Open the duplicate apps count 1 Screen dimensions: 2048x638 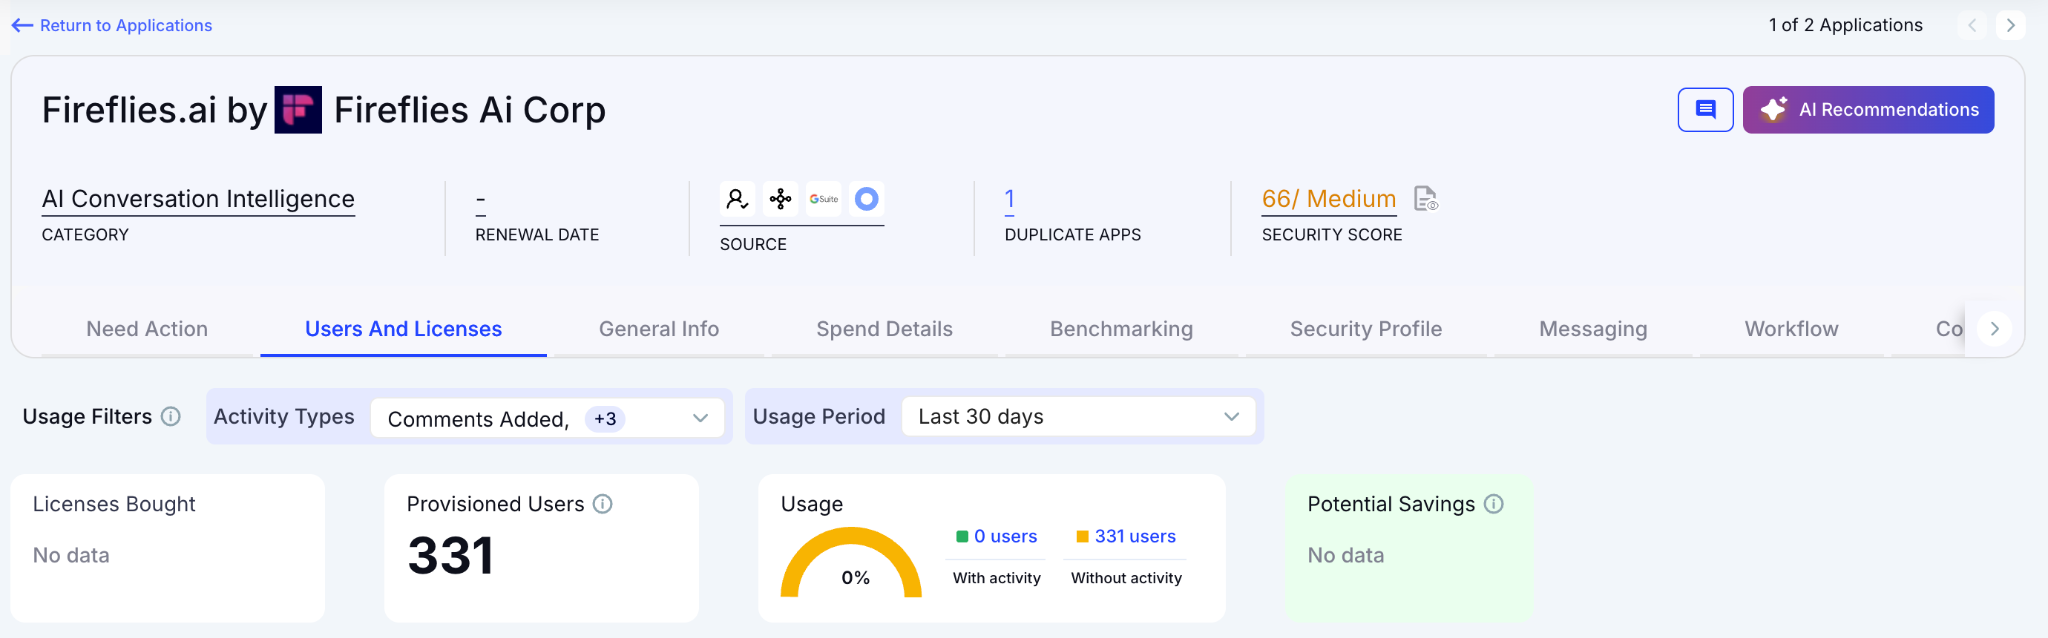point(1009,199)
